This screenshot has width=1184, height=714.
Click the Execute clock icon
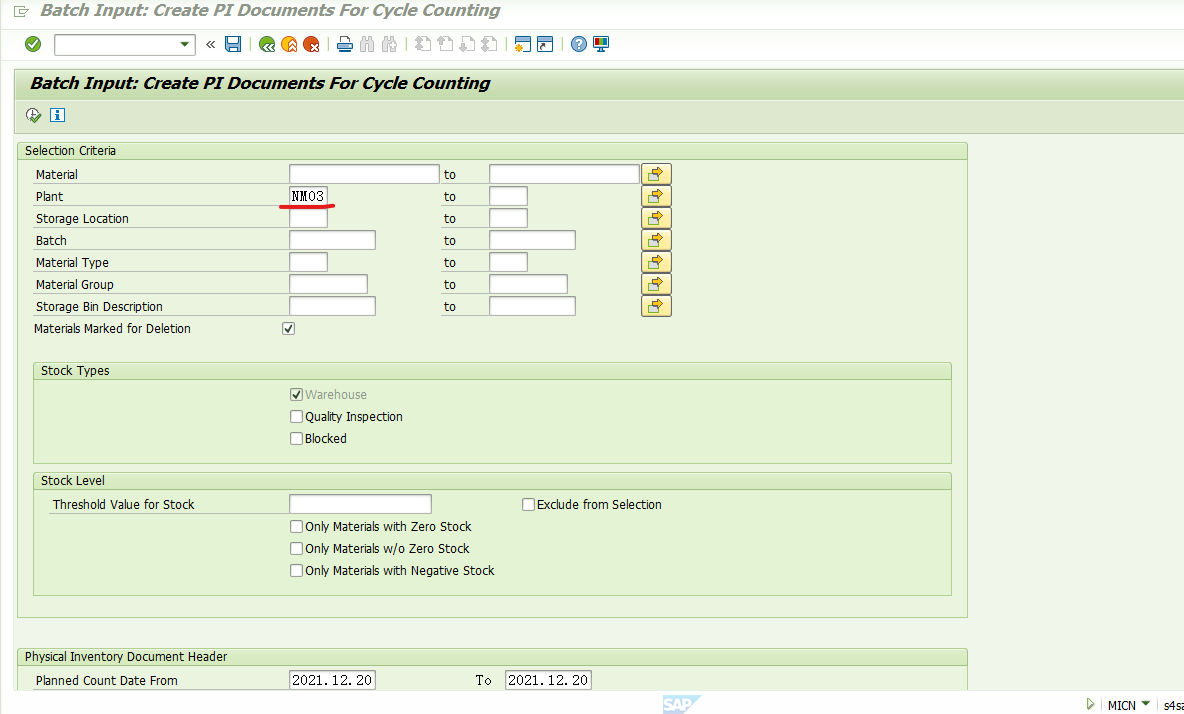point(33,115)
